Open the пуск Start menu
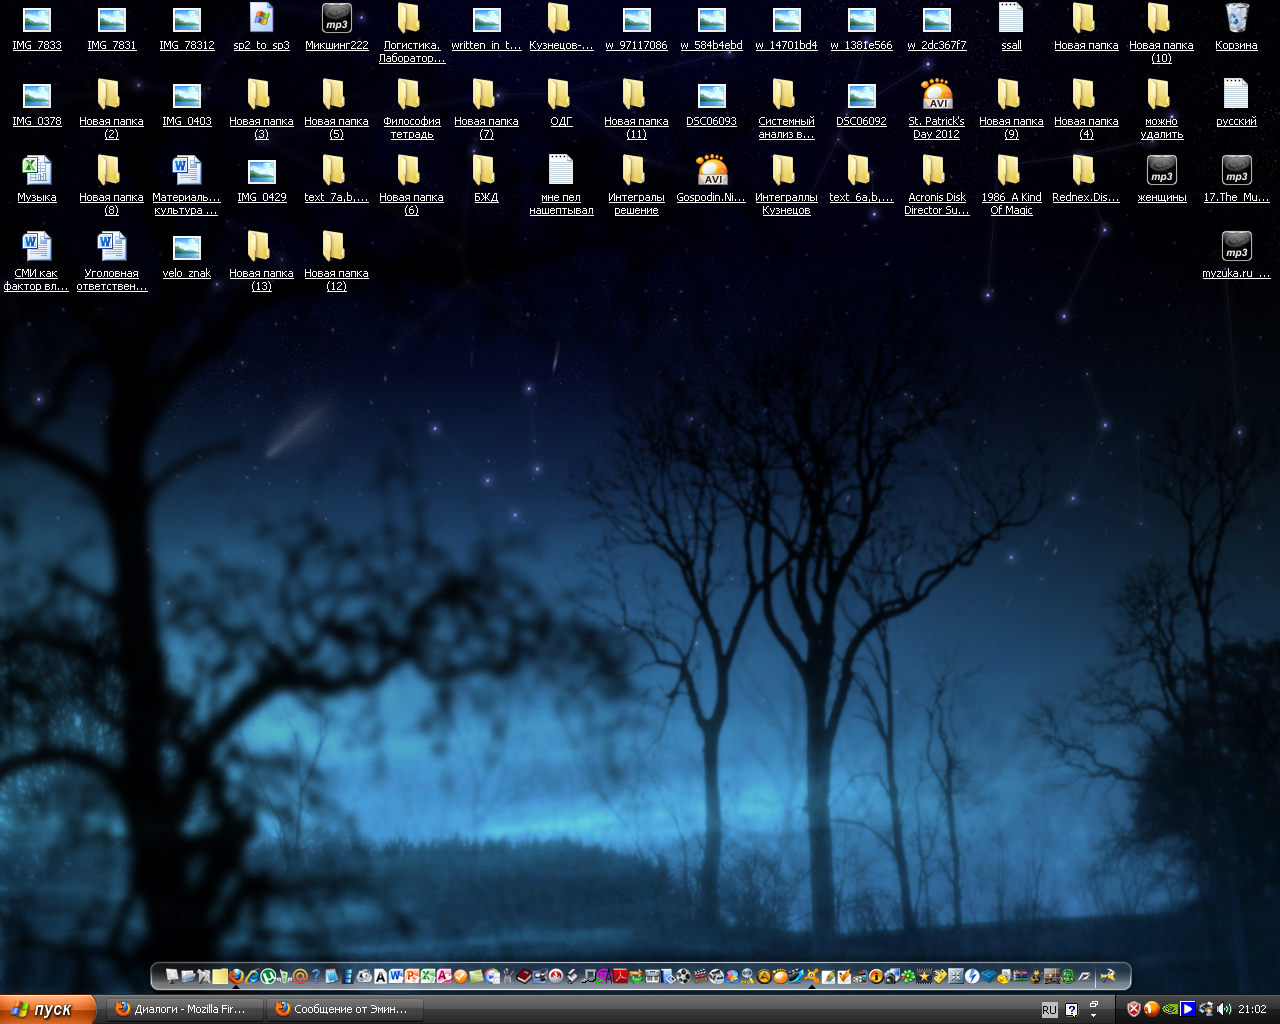 click(x=46, y=1009)
